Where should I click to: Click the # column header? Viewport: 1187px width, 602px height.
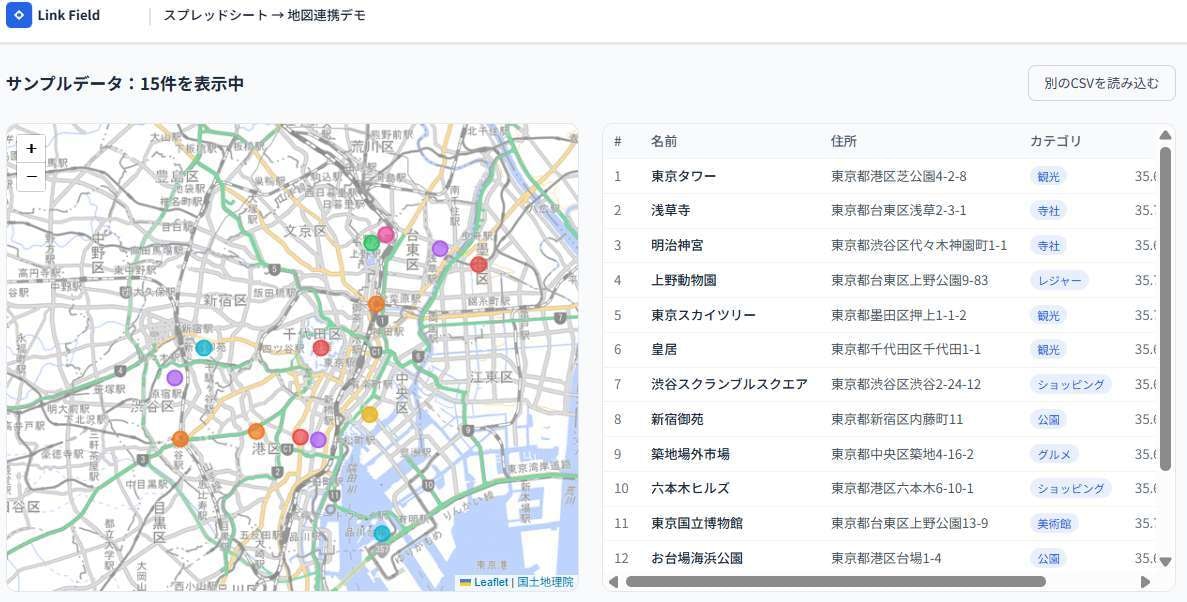pyautogui.click(x=618, y=142)
